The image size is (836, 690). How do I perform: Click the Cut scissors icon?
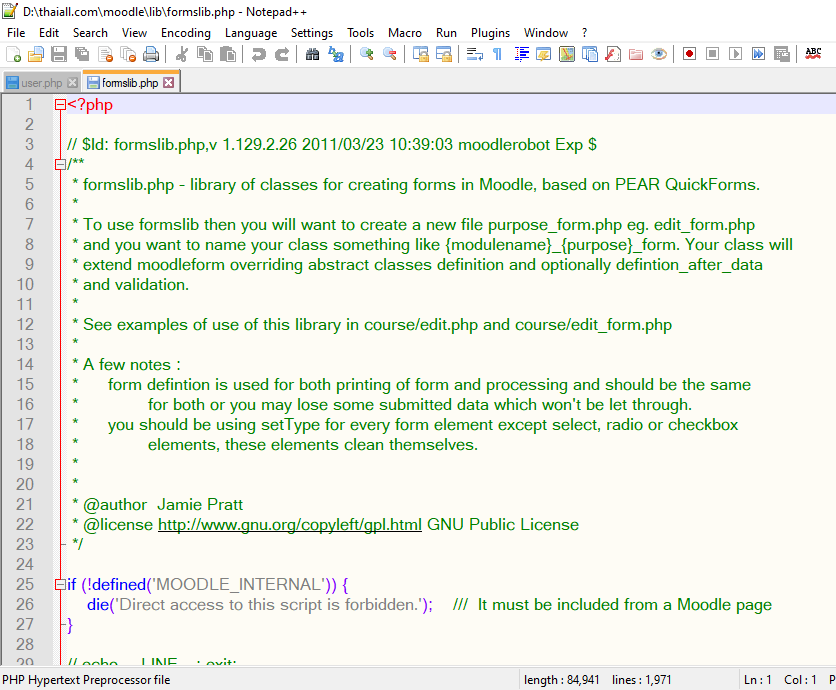[x=182, y=54]
